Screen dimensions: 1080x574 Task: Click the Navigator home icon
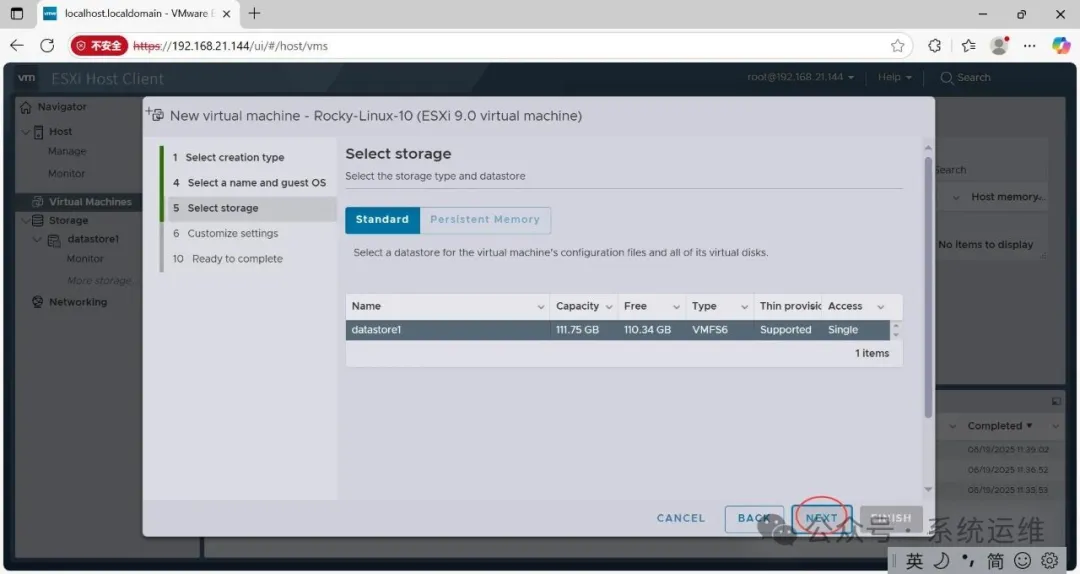pyautogui.click(x=26, y=107)
